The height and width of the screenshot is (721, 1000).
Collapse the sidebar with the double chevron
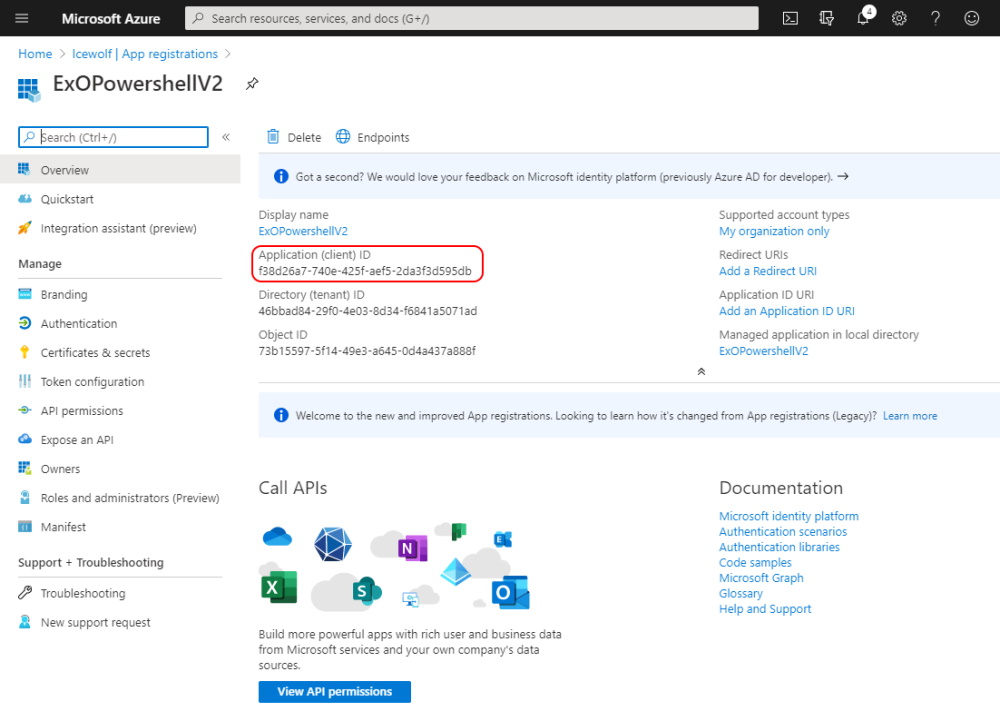(x=226, y=137)
